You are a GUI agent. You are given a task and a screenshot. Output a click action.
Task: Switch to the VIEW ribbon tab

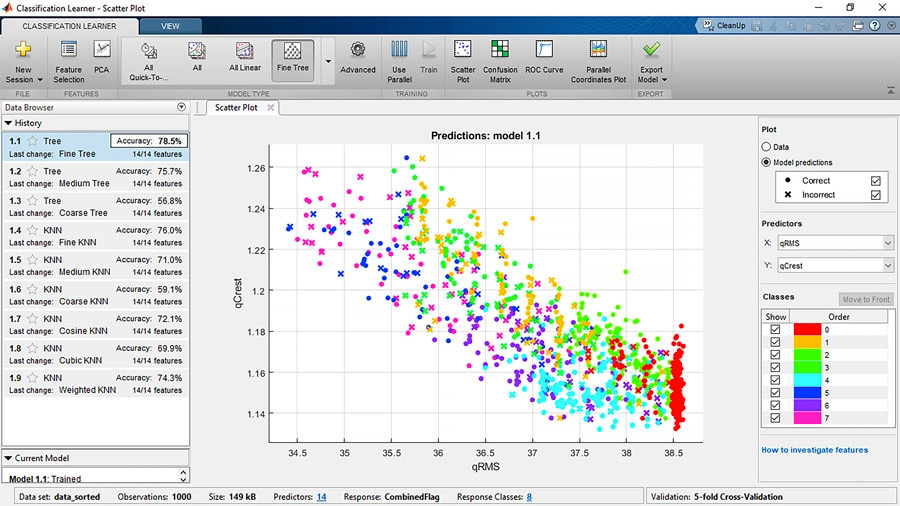pos(171,25)
